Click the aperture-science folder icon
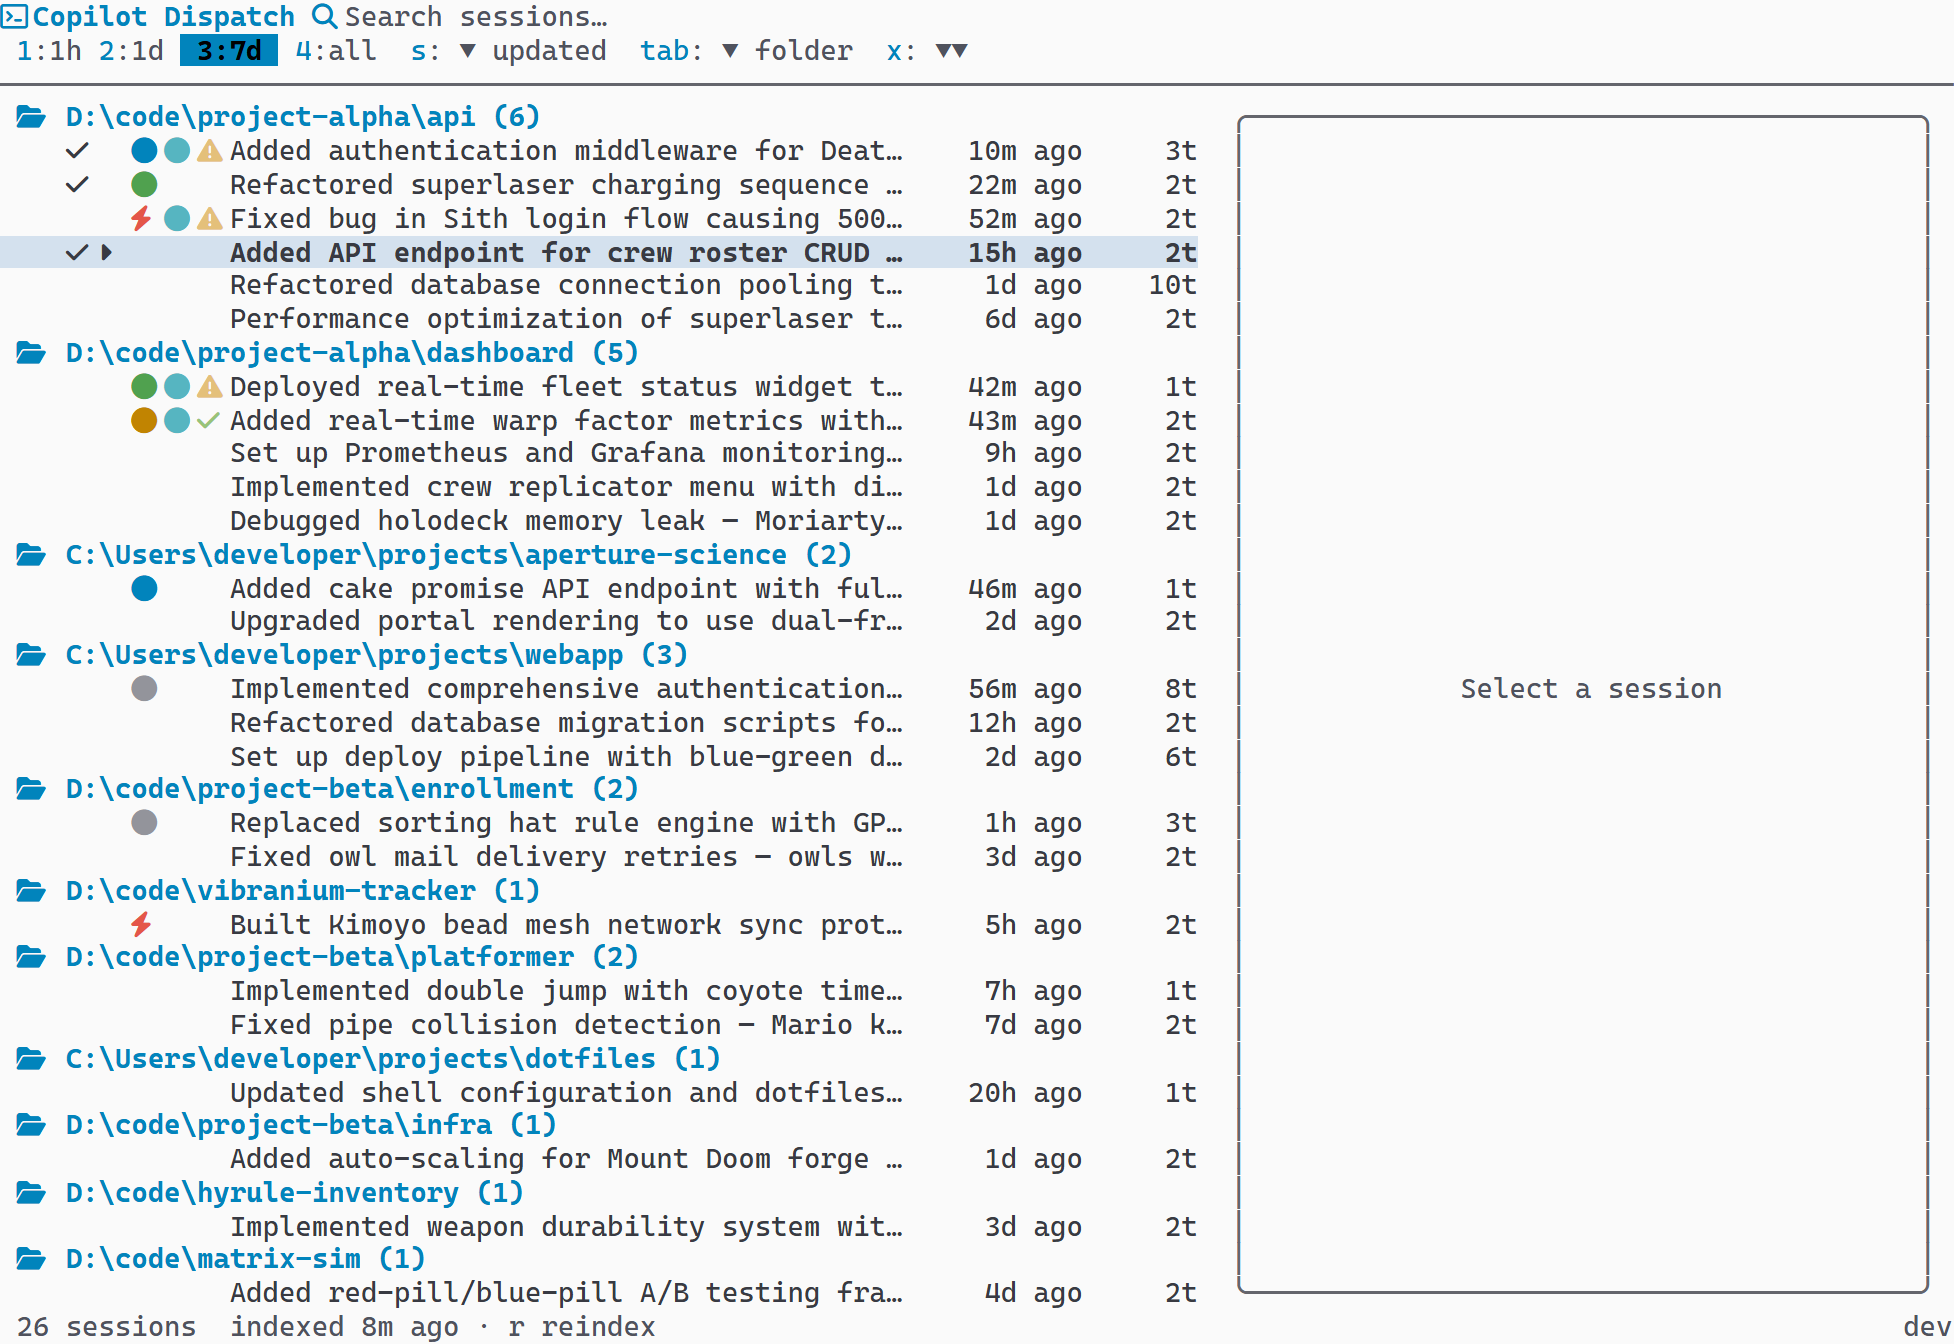Image resolution: width=1954 pixels, height=1344 pixels. pyautogui.click(x=31, y=555)
